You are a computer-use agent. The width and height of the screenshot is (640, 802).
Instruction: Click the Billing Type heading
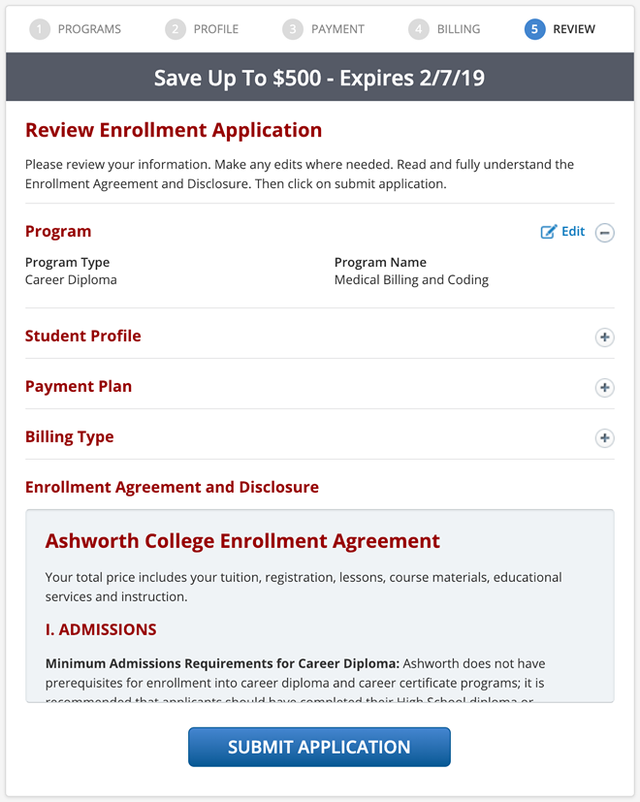69,437
